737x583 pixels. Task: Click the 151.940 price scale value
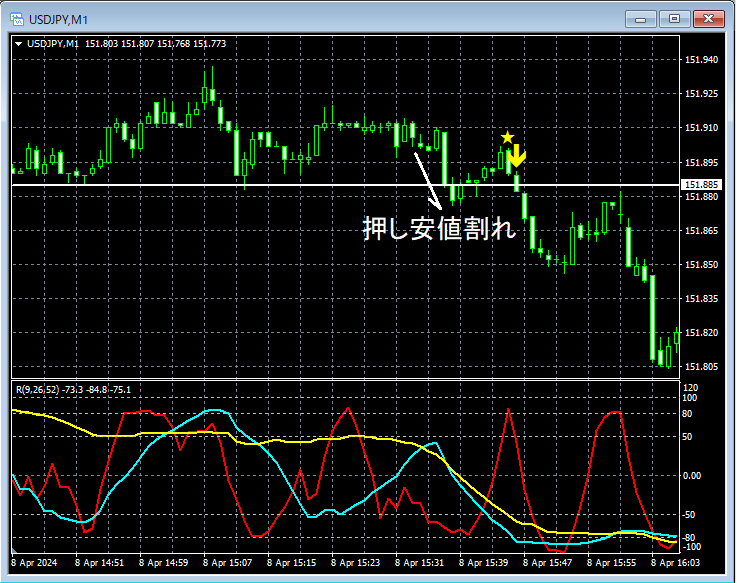tap(701, 60)
